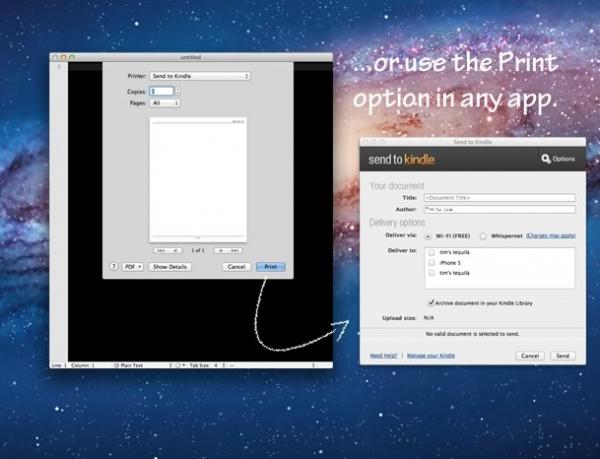Select Wi-Fi (FREE) delivery option
This screenshot has width=600, height=459.
(x=428, y=236)
